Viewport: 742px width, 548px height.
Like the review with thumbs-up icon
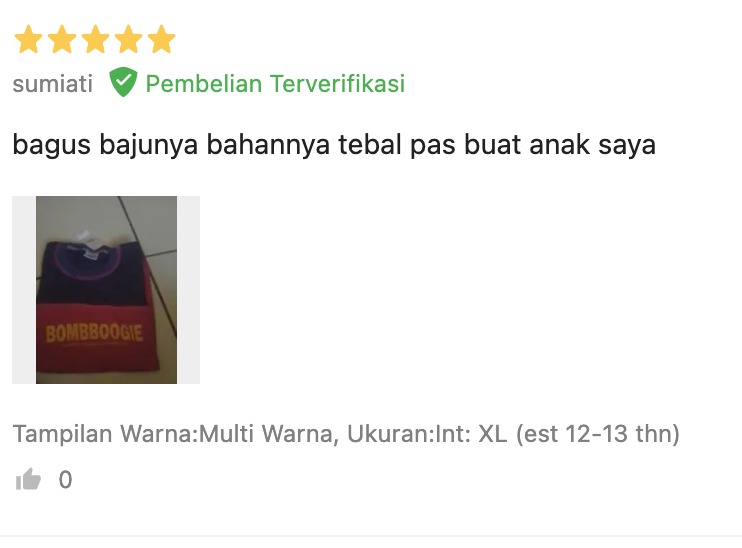(28, 479)
